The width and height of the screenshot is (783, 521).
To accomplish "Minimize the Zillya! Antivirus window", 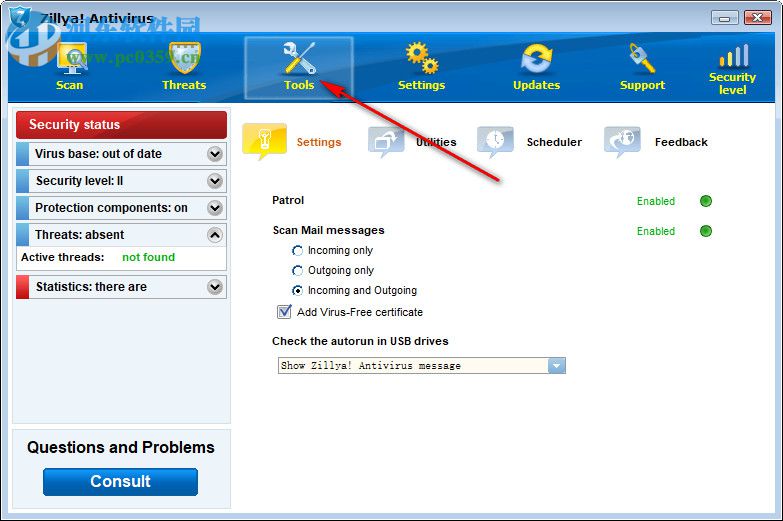I will click(x=725, y=18).
